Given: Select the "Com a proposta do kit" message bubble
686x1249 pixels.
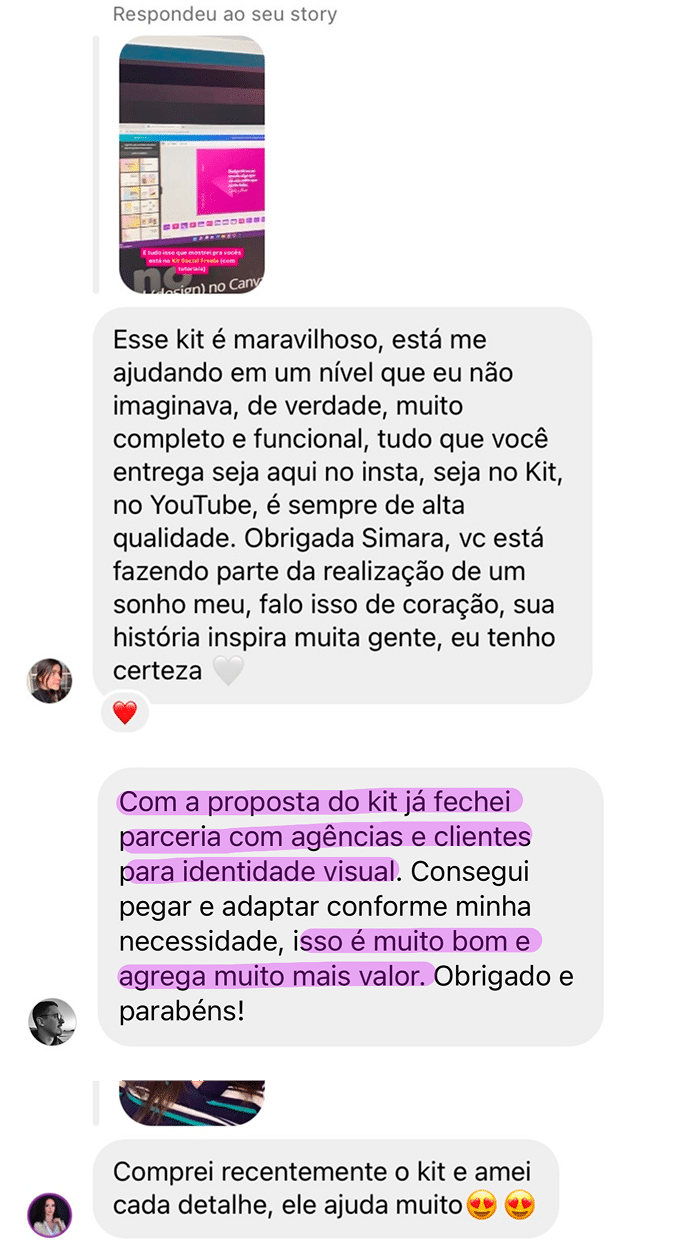Looking at the screenshot, I should [350, 906].
